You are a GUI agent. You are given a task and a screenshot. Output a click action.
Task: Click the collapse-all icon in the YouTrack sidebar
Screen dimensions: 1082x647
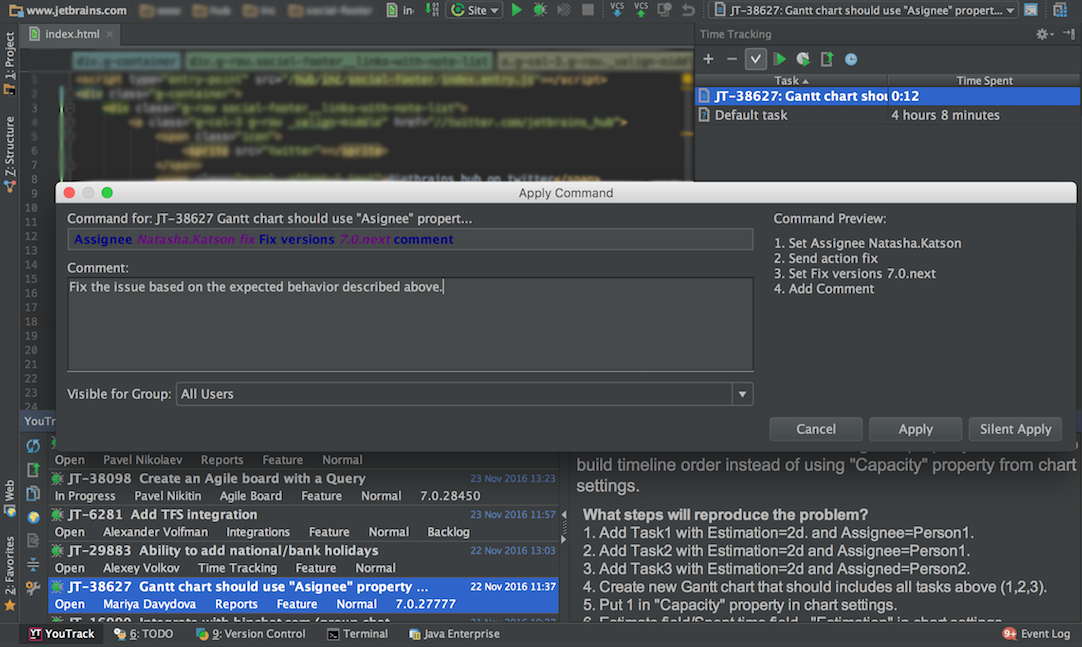coord(32,564)
